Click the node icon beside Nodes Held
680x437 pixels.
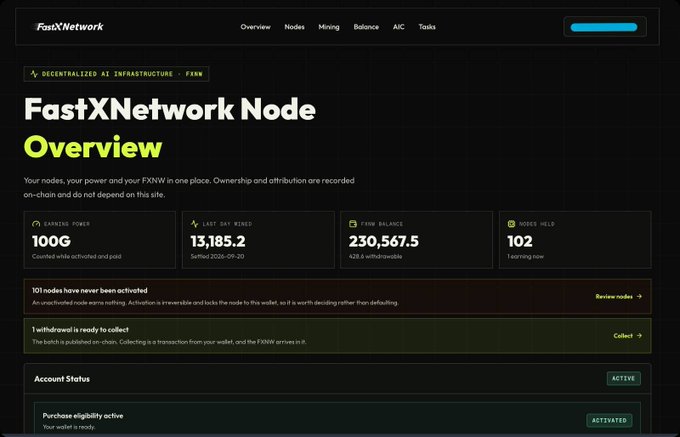(511, 224)
